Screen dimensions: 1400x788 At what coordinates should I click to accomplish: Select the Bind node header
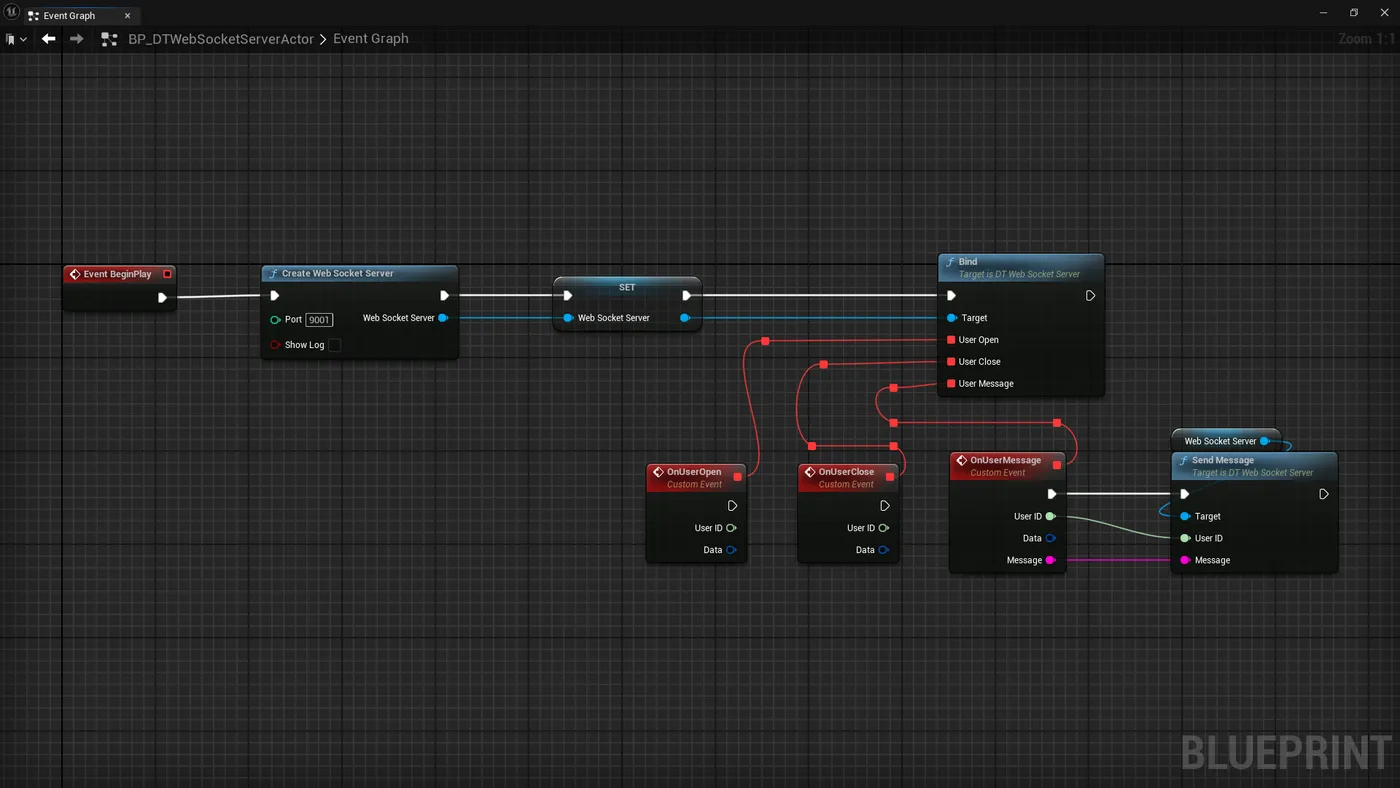(x=1021, y=267)
